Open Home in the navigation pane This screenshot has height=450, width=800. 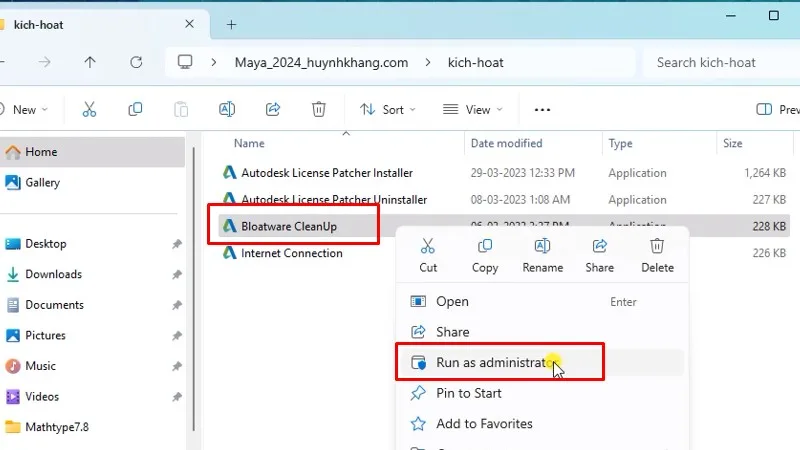click(x=92, y=152)
